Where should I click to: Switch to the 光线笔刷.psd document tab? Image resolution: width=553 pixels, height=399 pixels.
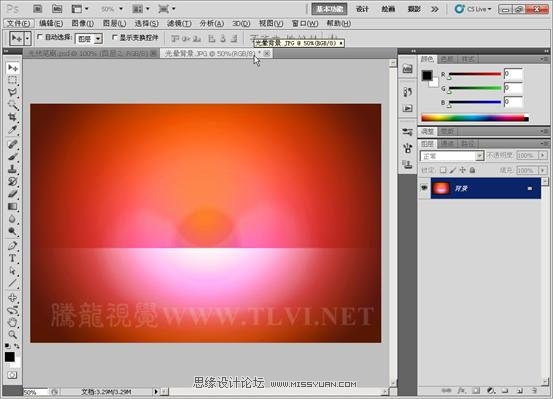point(90,53)
